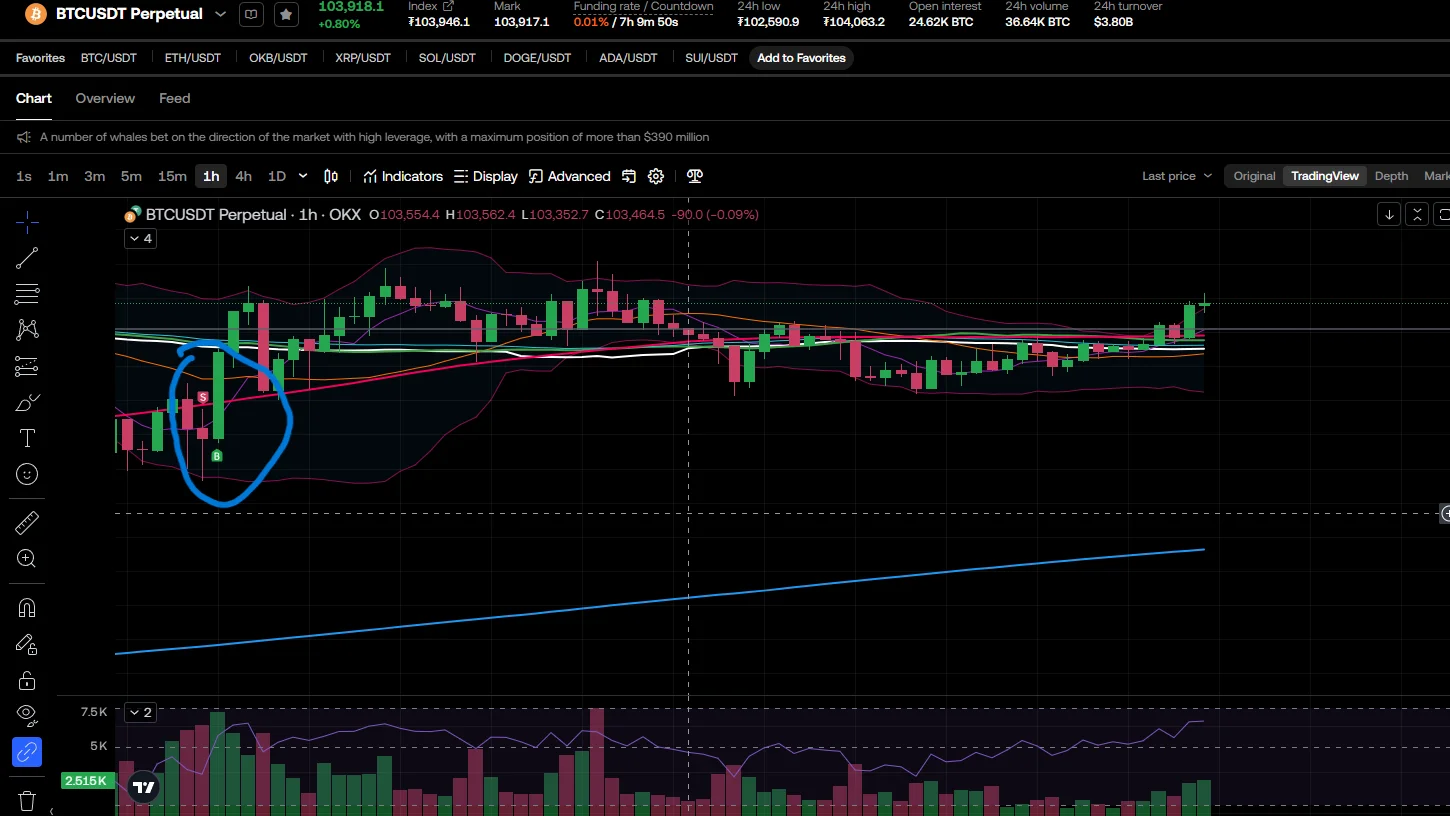Collapse the 4 indicators legend expander
The height and width of the screenshot is (816, 1450).
point(140,238)
